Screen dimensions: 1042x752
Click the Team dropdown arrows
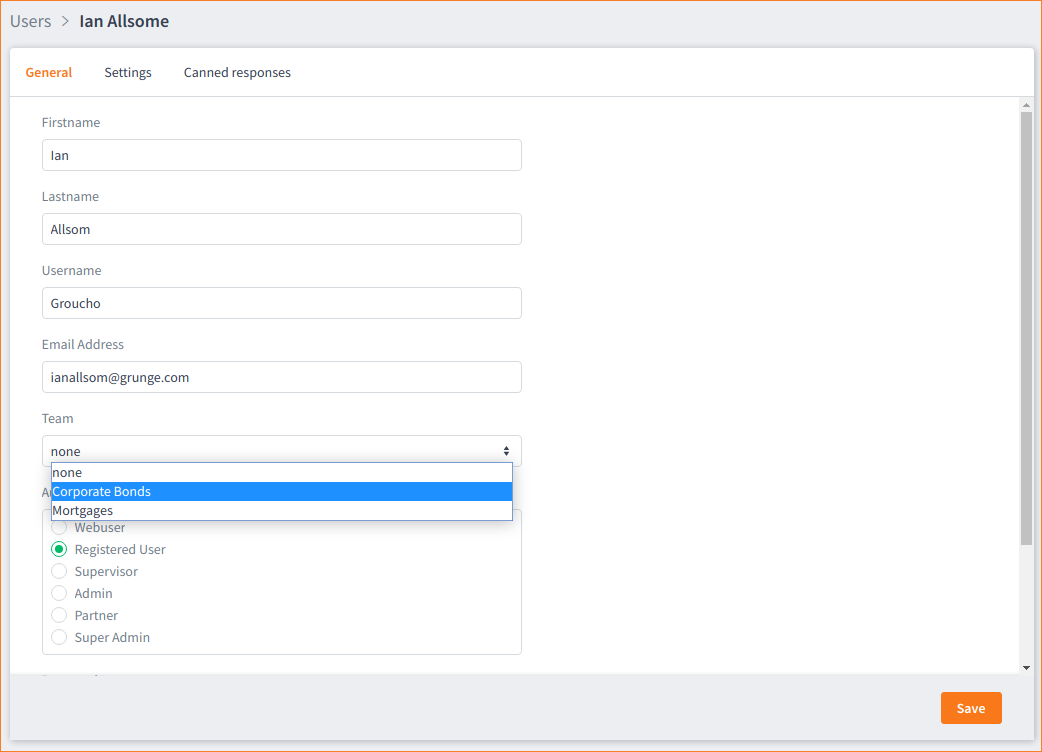pos(507,451)
